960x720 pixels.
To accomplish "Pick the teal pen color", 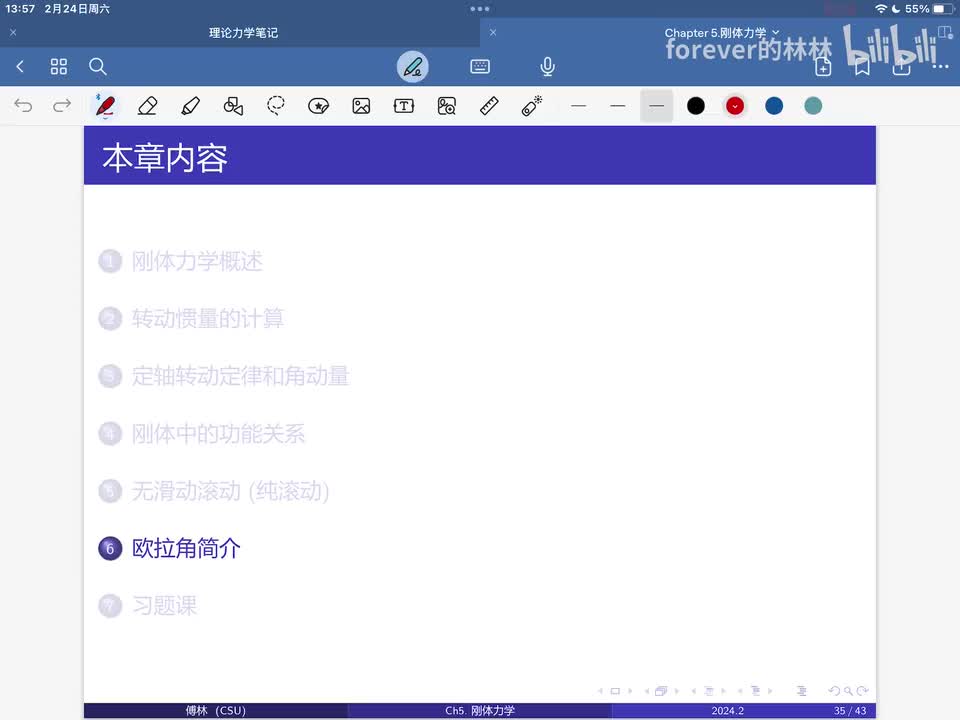I will point(813,106).
